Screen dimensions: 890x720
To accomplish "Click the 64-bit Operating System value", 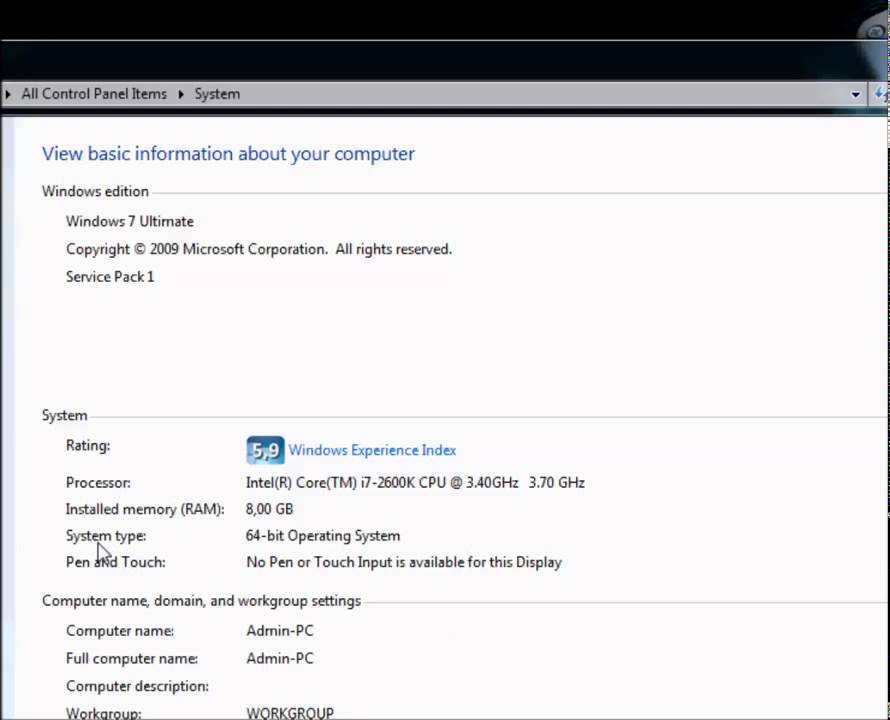I will coord(323,535).
